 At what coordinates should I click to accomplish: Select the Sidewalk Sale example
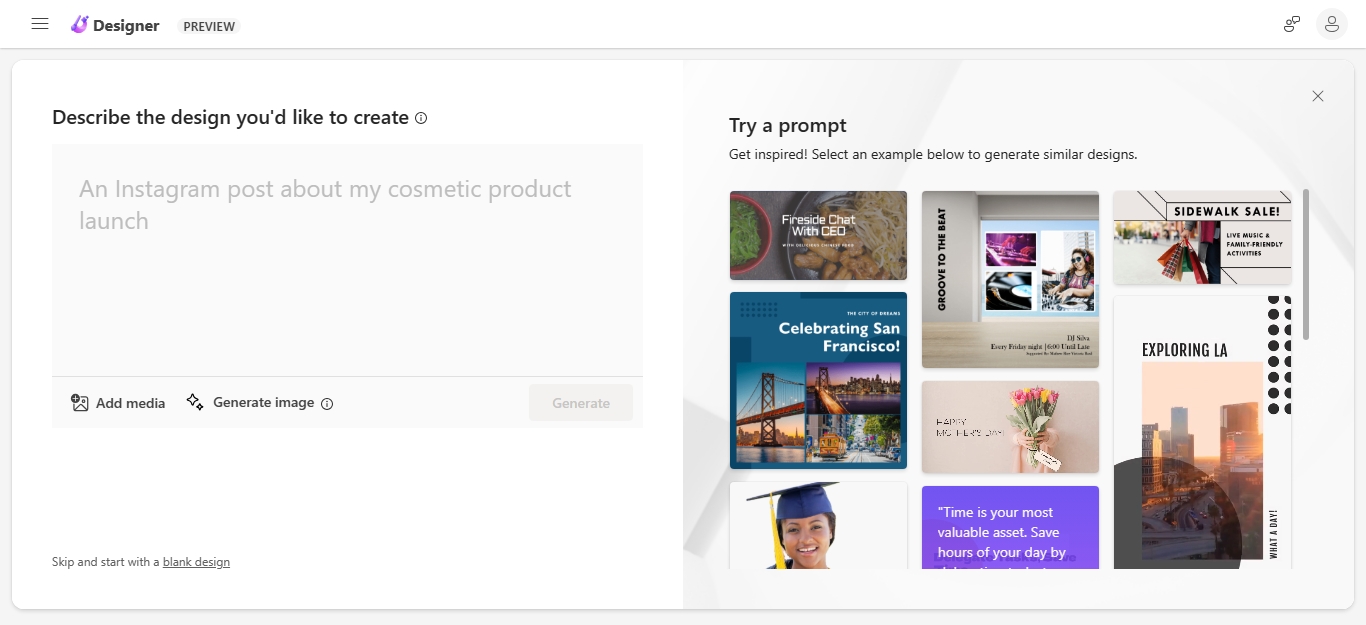(x=1202, y=237)
